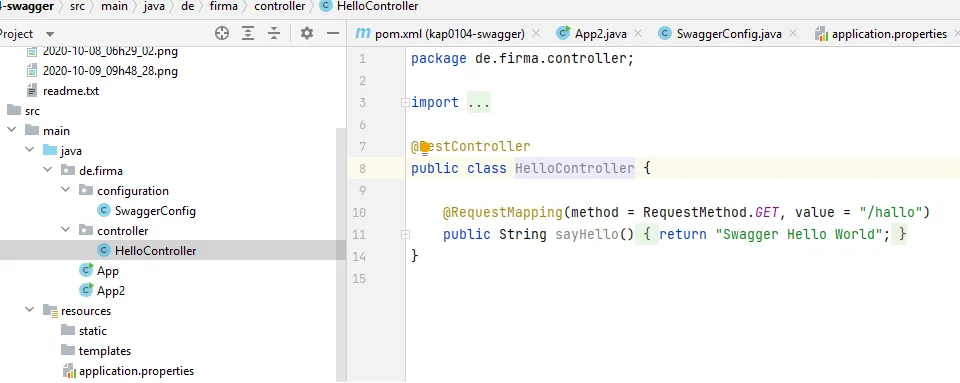Collapse the configuration package
The height and width of the screenshot is (383, 960).
pos(66,190)
